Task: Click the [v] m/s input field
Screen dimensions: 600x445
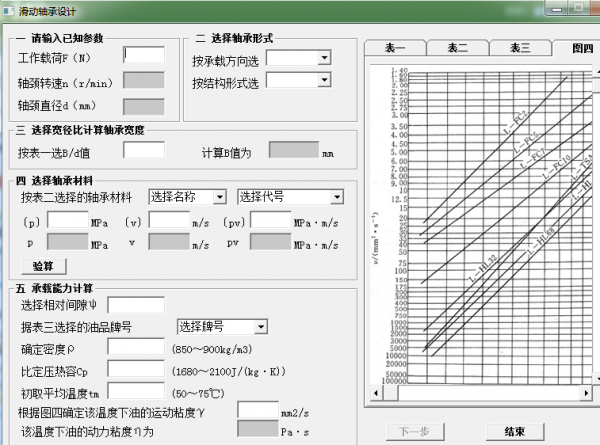Action: pyautogui.click(x=169, y=220)
